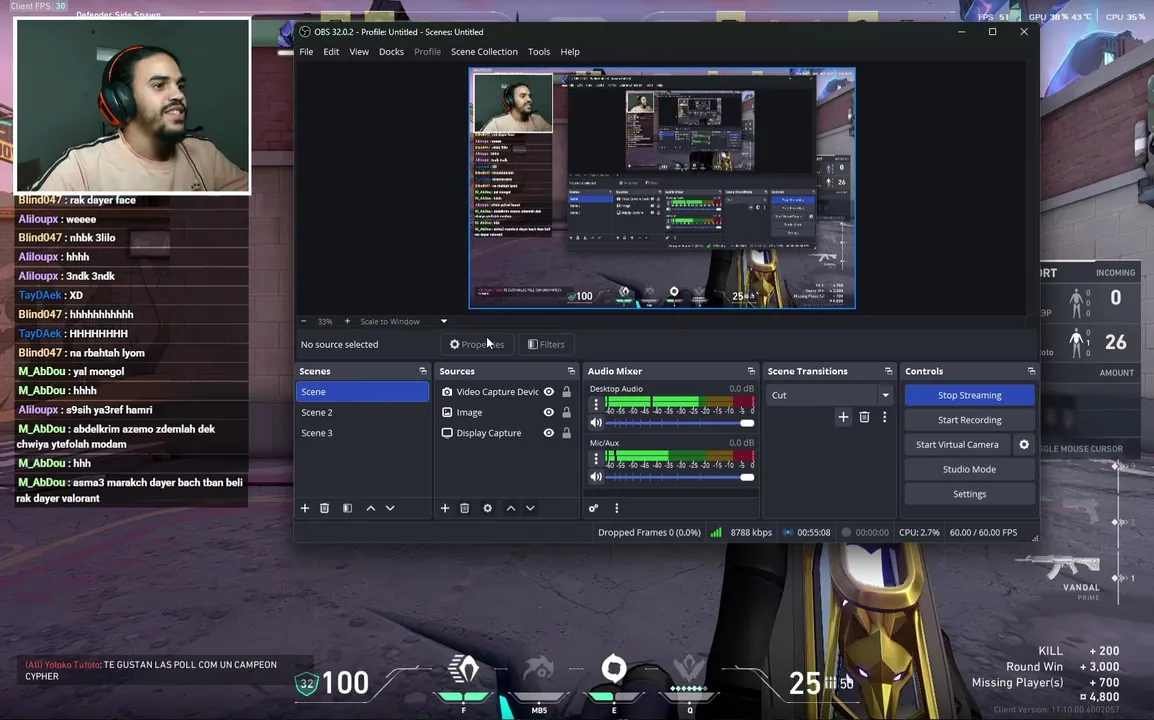Image resolution: width=1154 pixels, height=720 pixels.
Task: Enable Studio Mode
Action: click(969, 469)
